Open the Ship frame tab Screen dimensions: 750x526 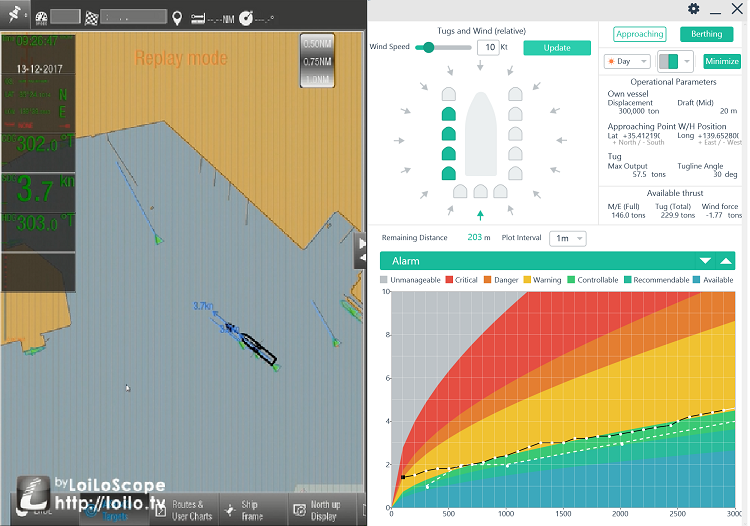coord(252,510)
